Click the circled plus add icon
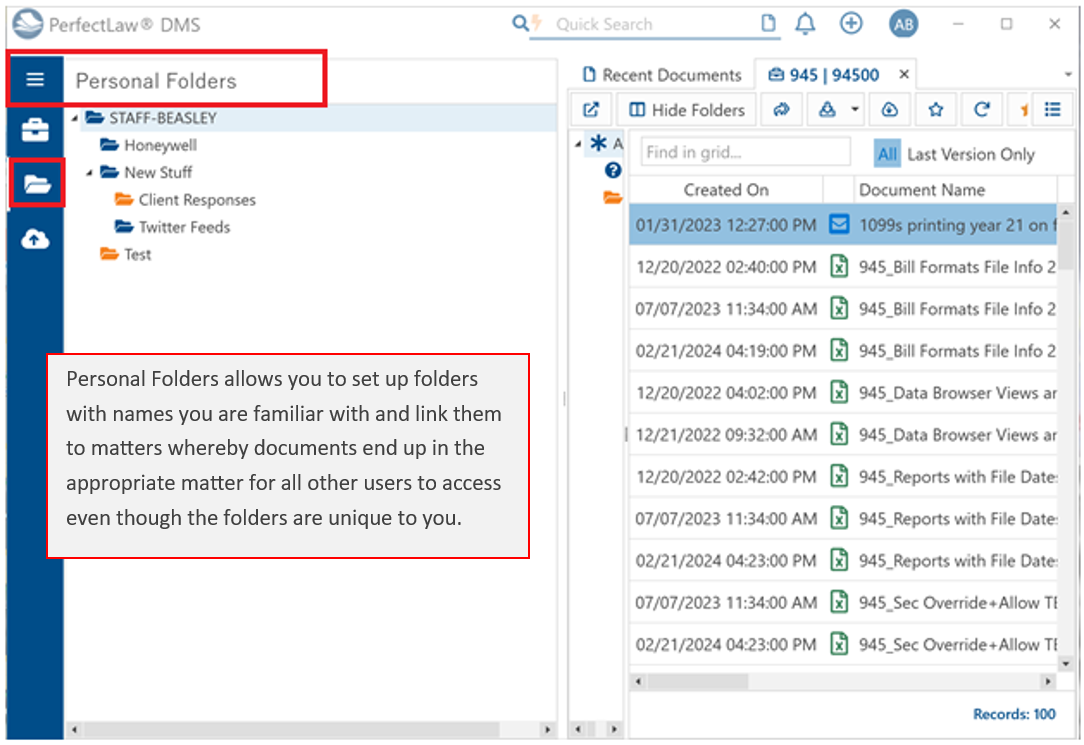The width and height of the screenshot is (1084, 745). coord(851,24)
